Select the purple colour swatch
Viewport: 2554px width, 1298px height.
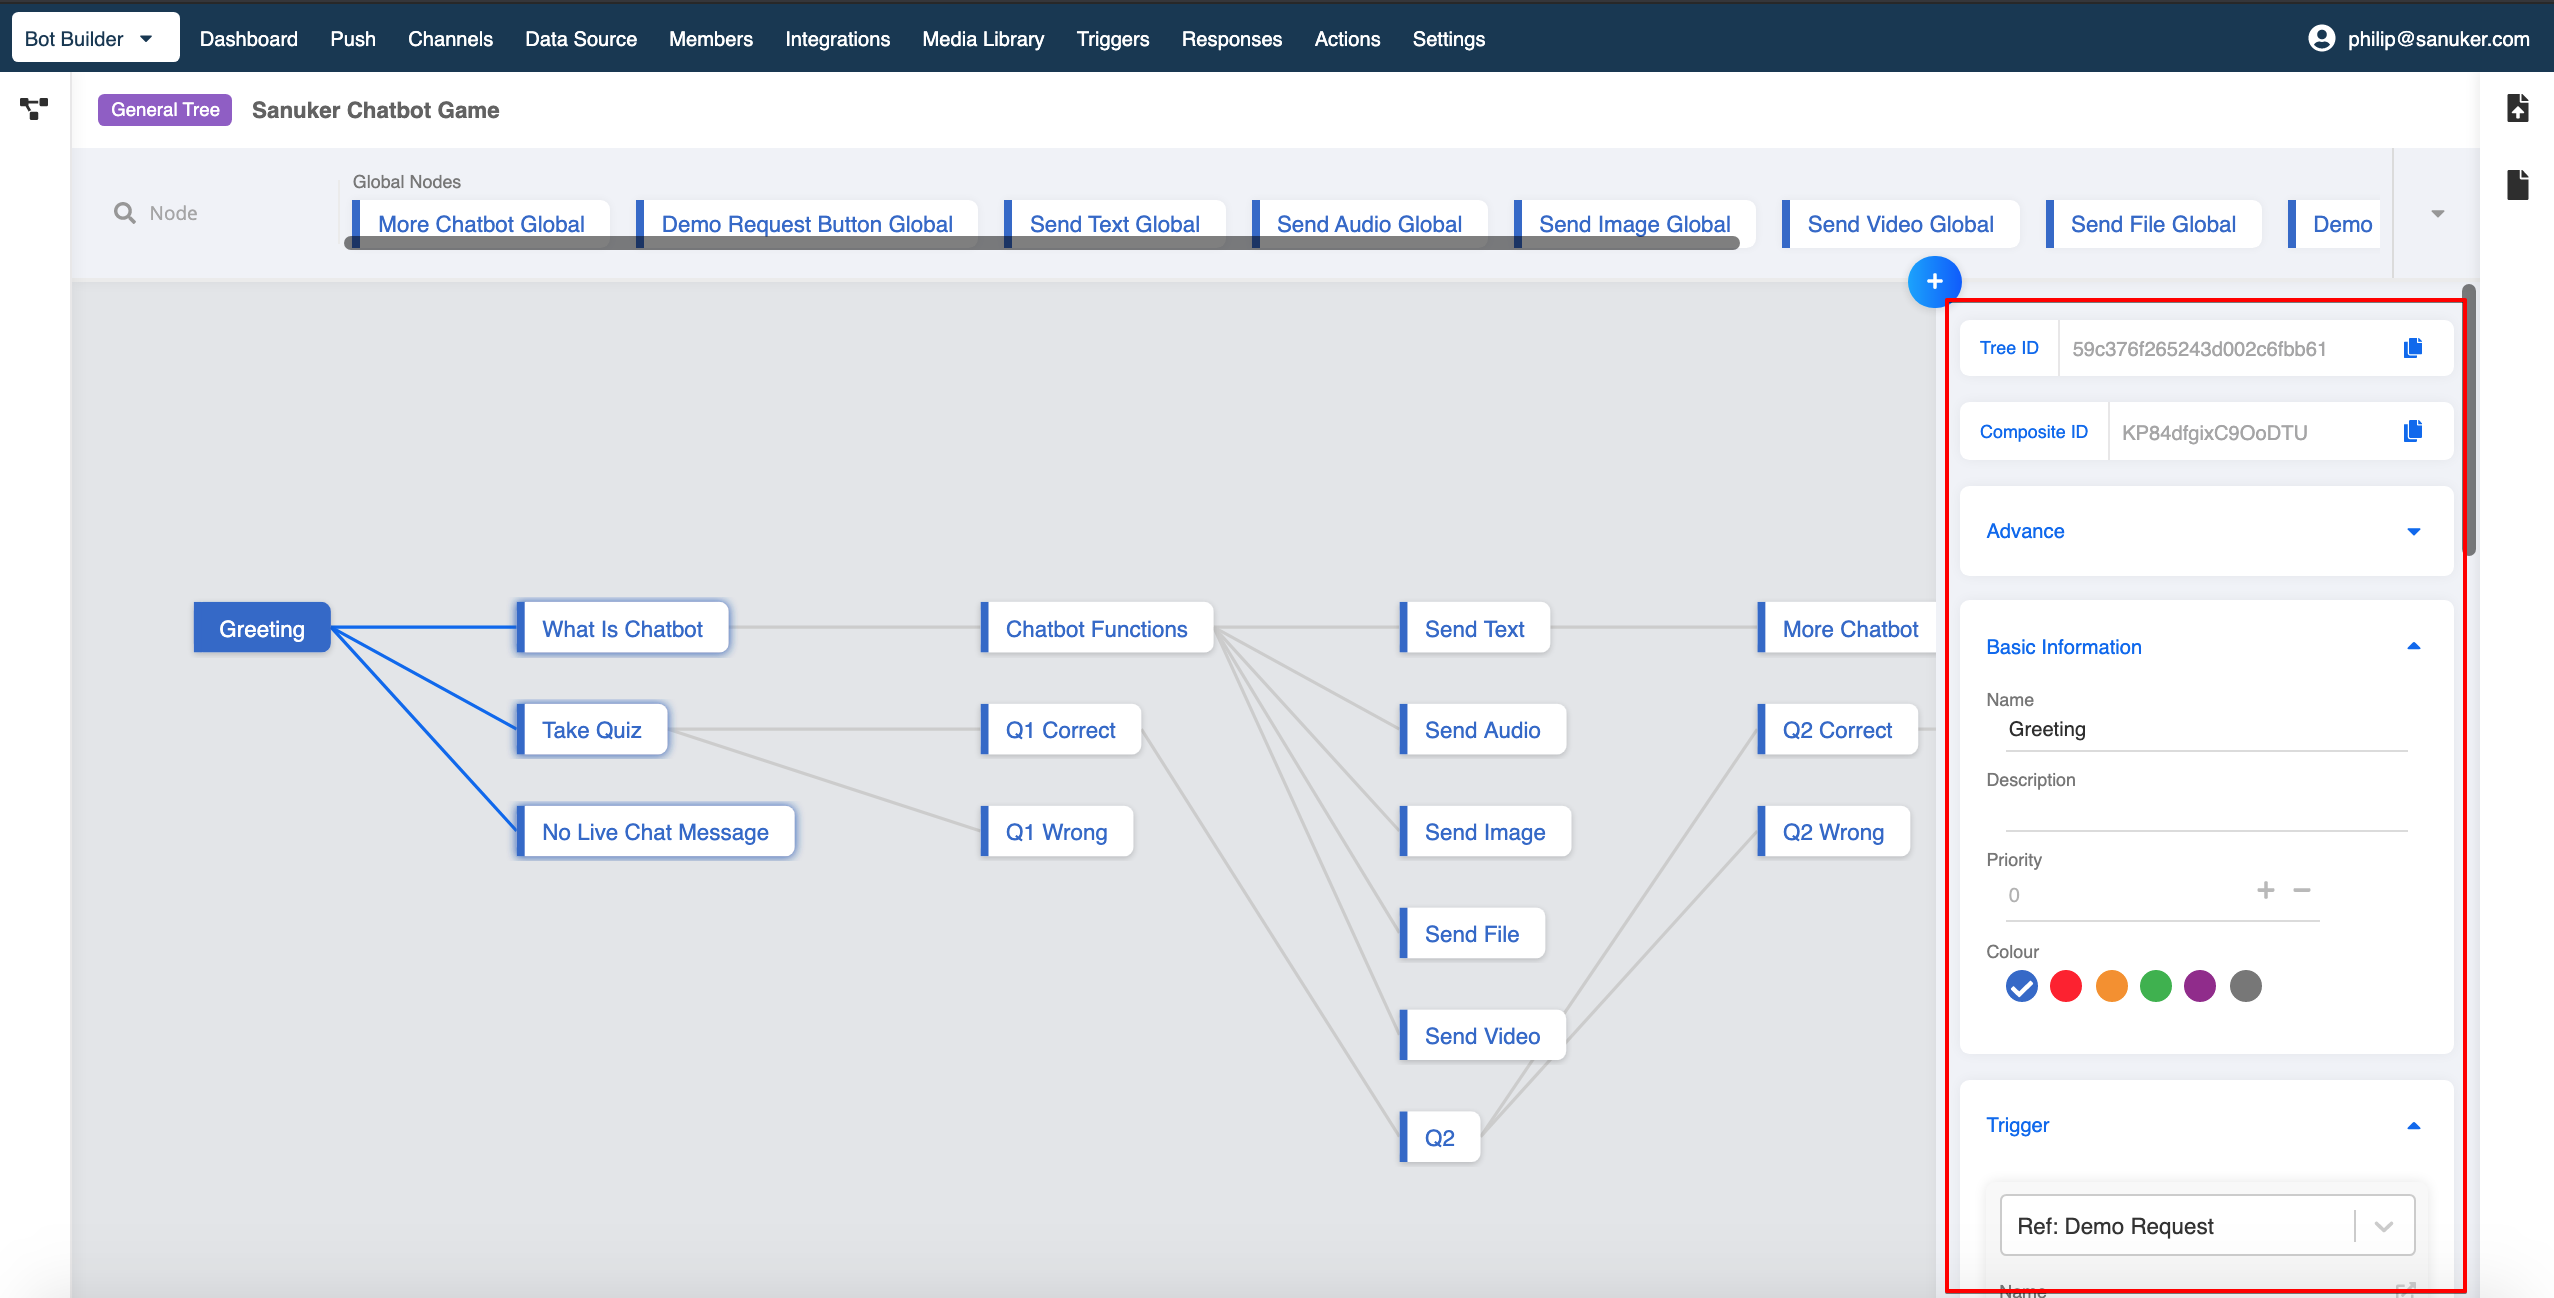point(2199,986)
